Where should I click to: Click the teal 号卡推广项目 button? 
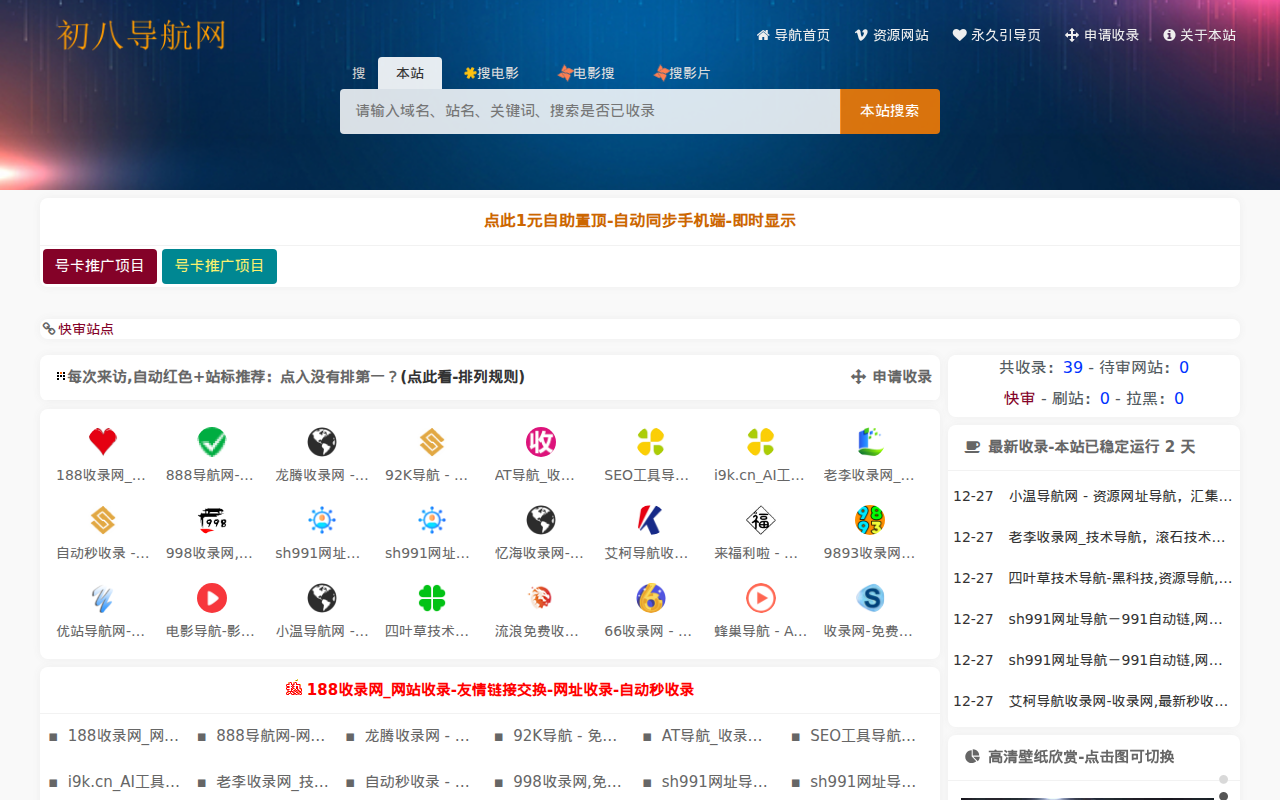[x=219, y=266]
